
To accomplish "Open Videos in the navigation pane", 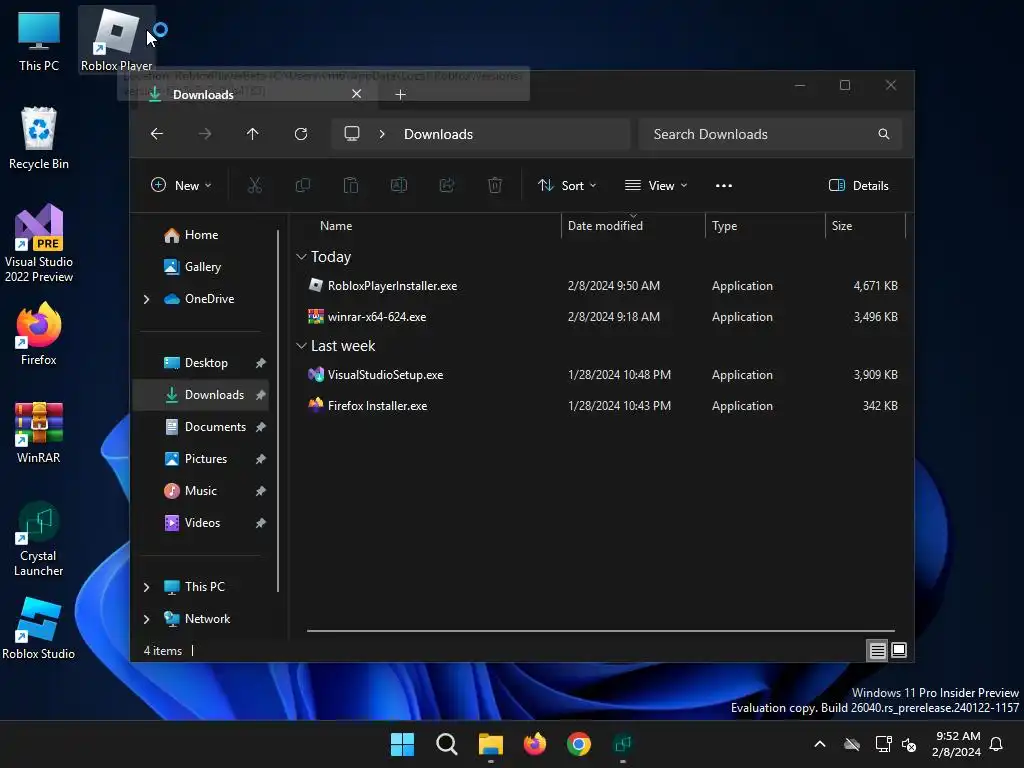I will [200, 523].
